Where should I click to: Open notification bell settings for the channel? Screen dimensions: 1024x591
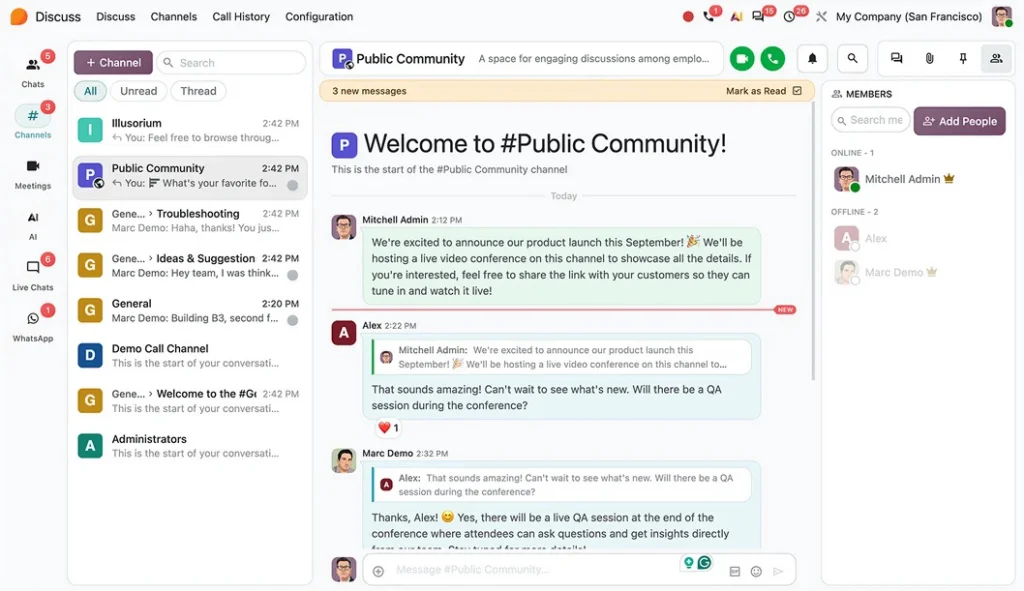(x=812, y=59)
